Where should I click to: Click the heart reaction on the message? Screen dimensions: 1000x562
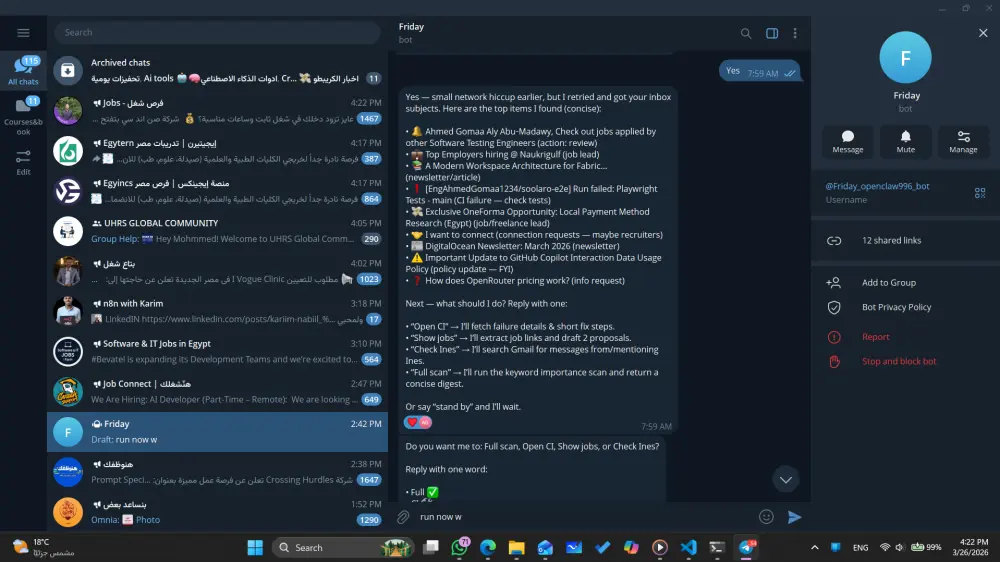418,422
